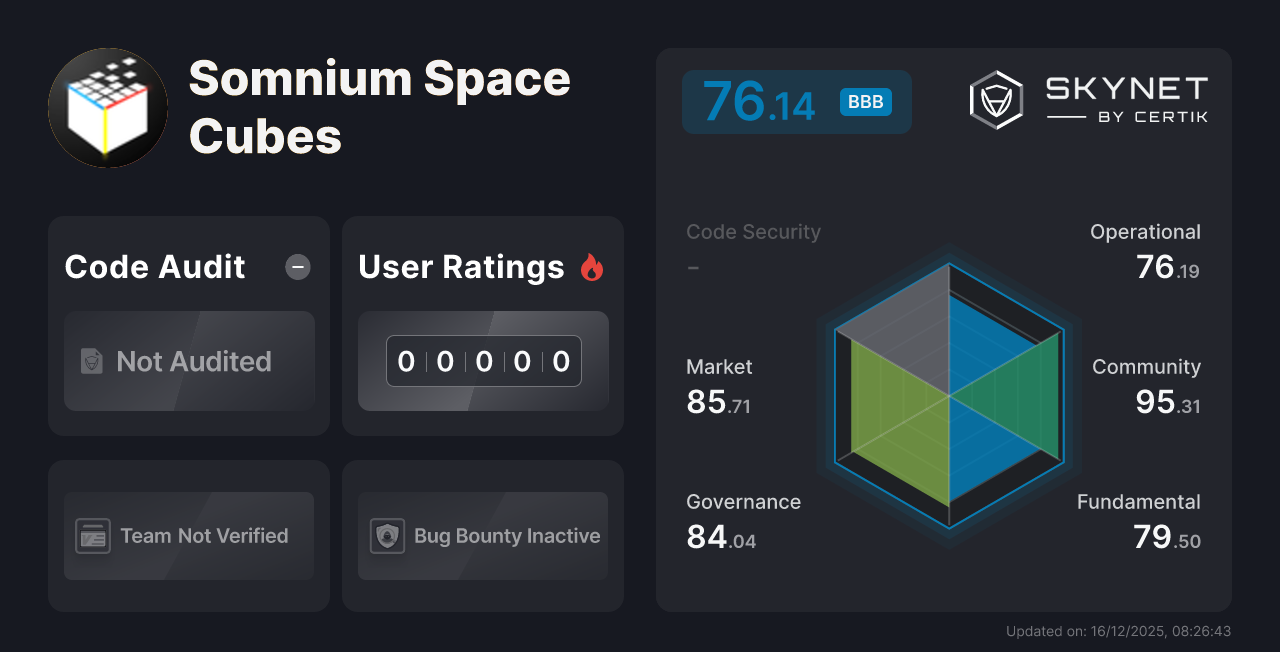Toggle the Team Not Verified indicator
This screenshot has width=1280, height=652.
(189, 536)
